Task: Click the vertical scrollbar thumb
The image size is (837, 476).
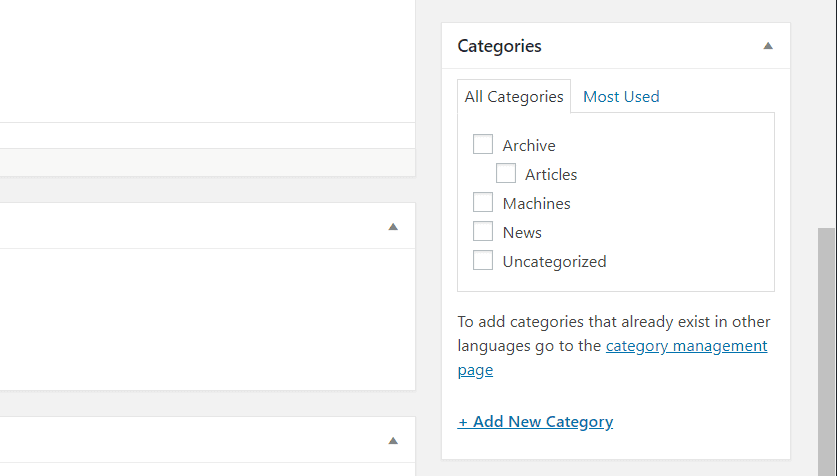Action: click(x=826, y=352)
